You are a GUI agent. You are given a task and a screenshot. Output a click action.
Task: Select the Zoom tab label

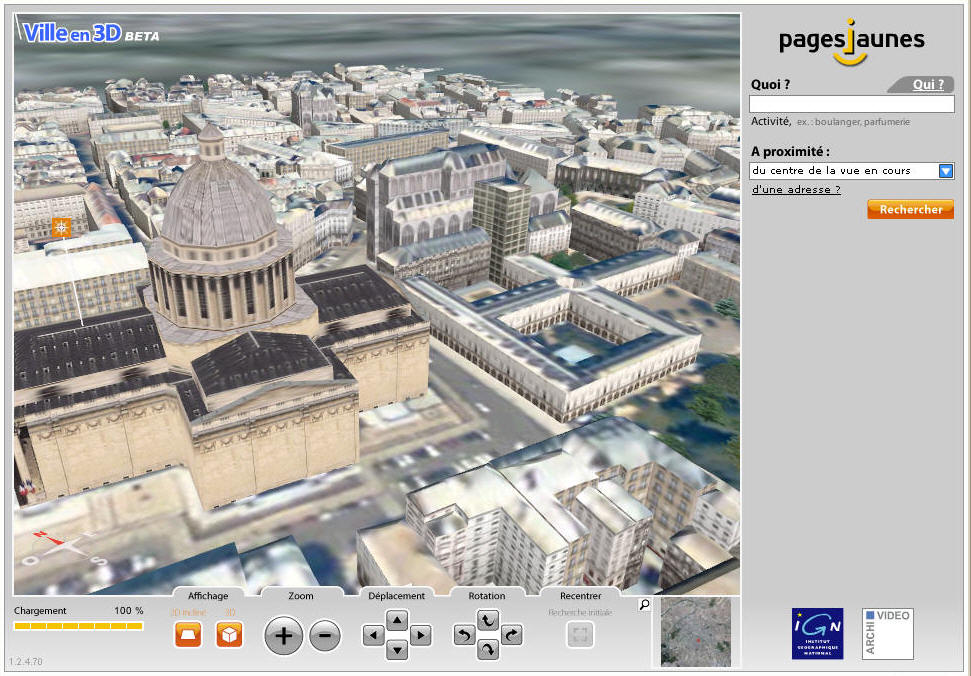tap(301, 596)
